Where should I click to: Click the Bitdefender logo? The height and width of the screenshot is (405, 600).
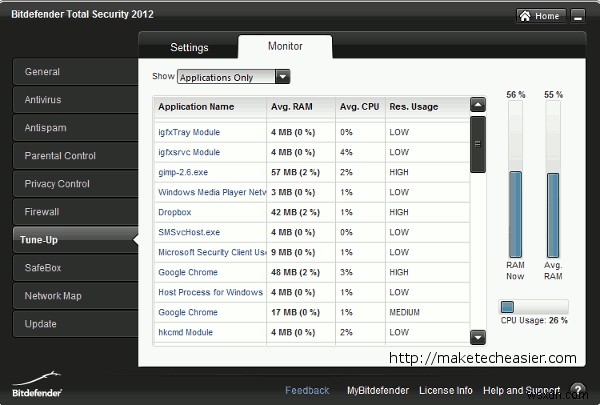tap(37, 384)
